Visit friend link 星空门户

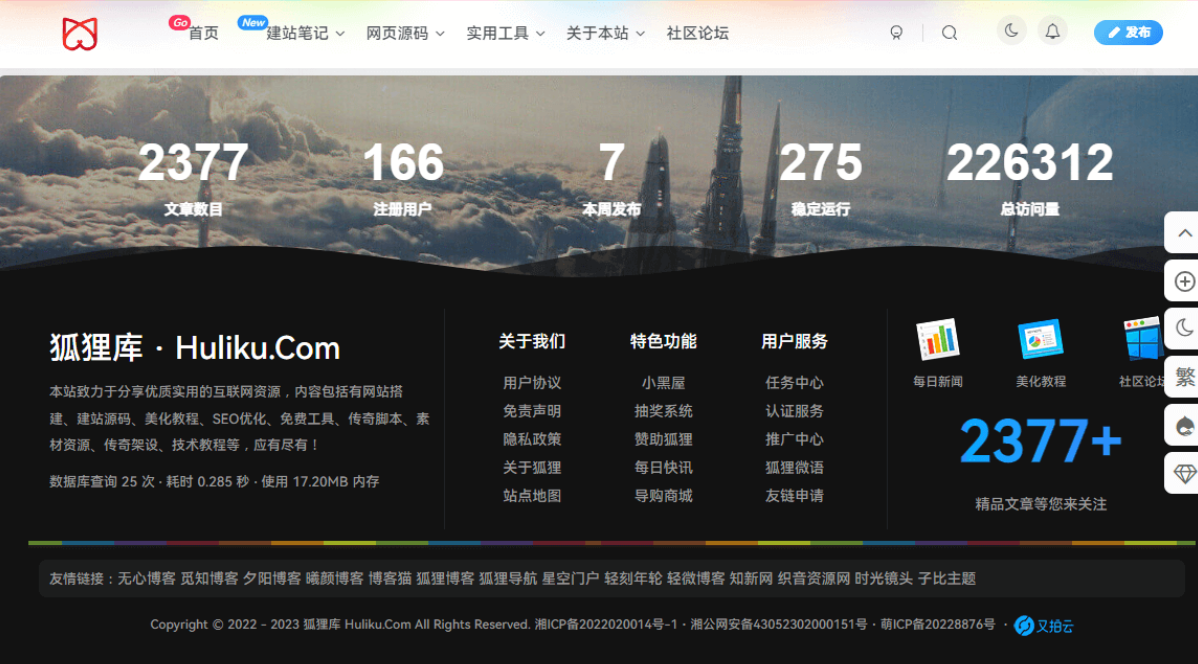coord(571,578)
